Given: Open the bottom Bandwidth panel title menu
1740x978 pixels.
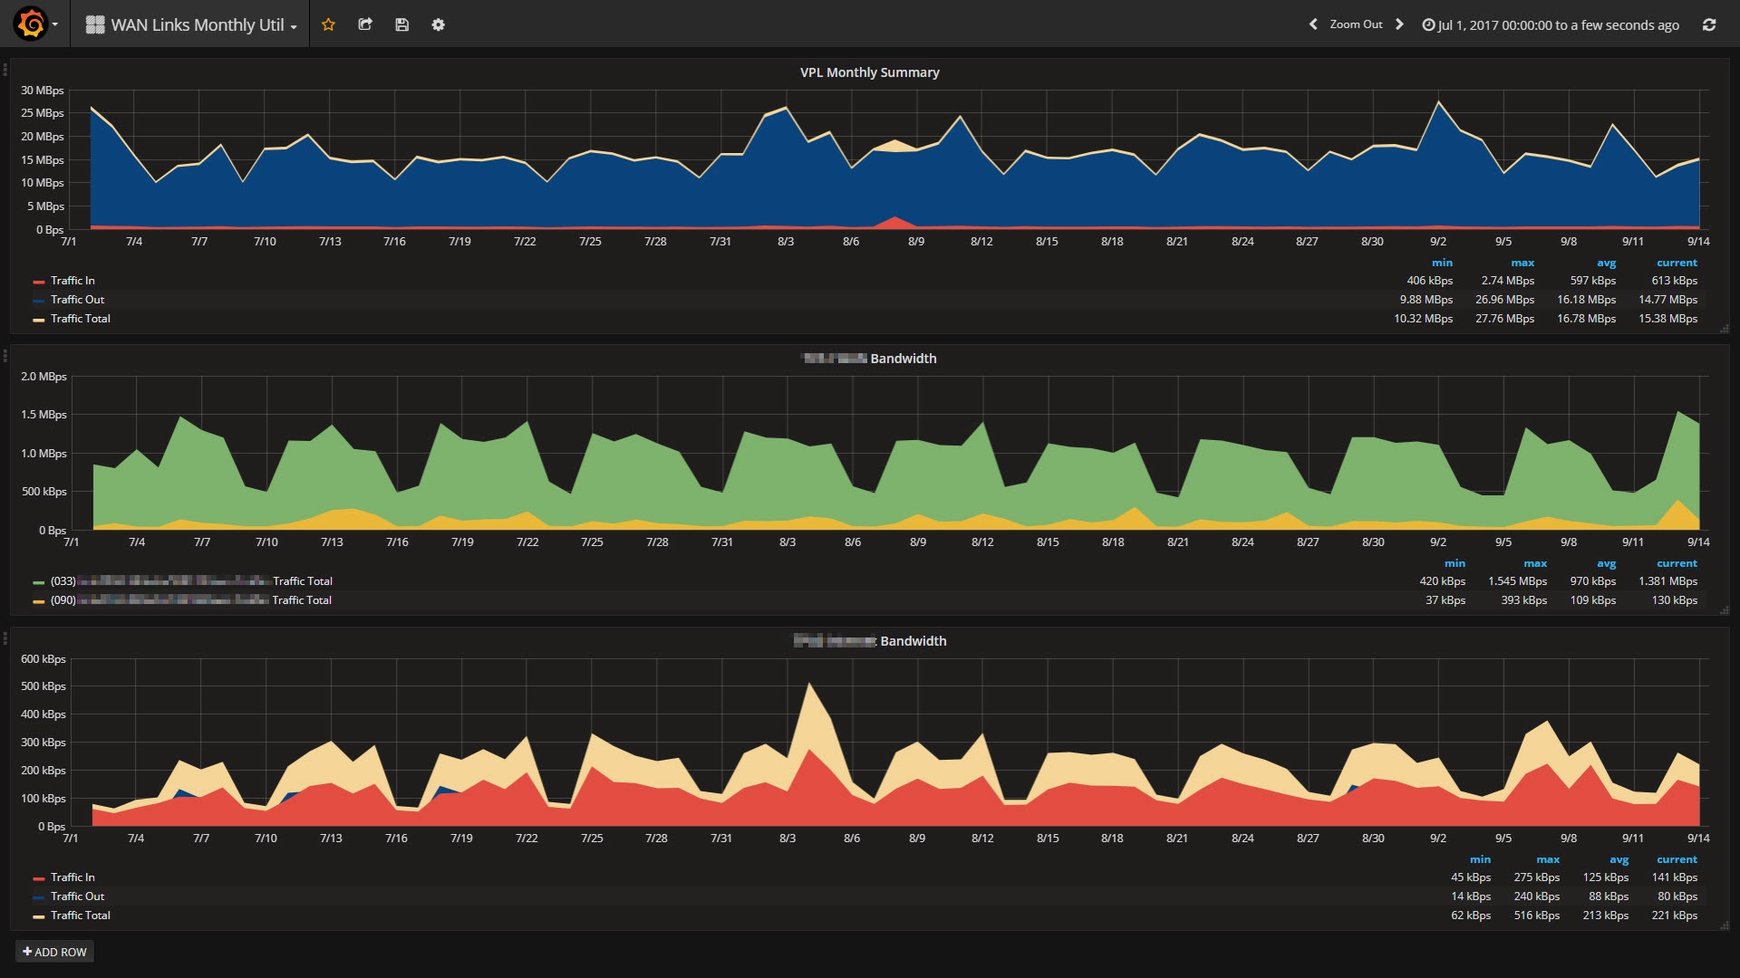Looking at the screenshot, I should tap(868, 641).
